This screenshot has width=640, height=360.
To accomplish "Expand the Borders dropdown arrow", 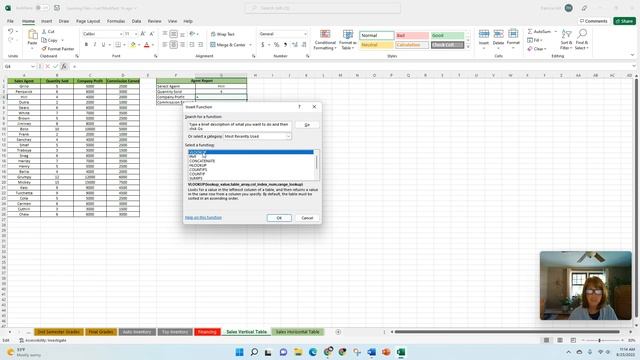I will 124,44.
